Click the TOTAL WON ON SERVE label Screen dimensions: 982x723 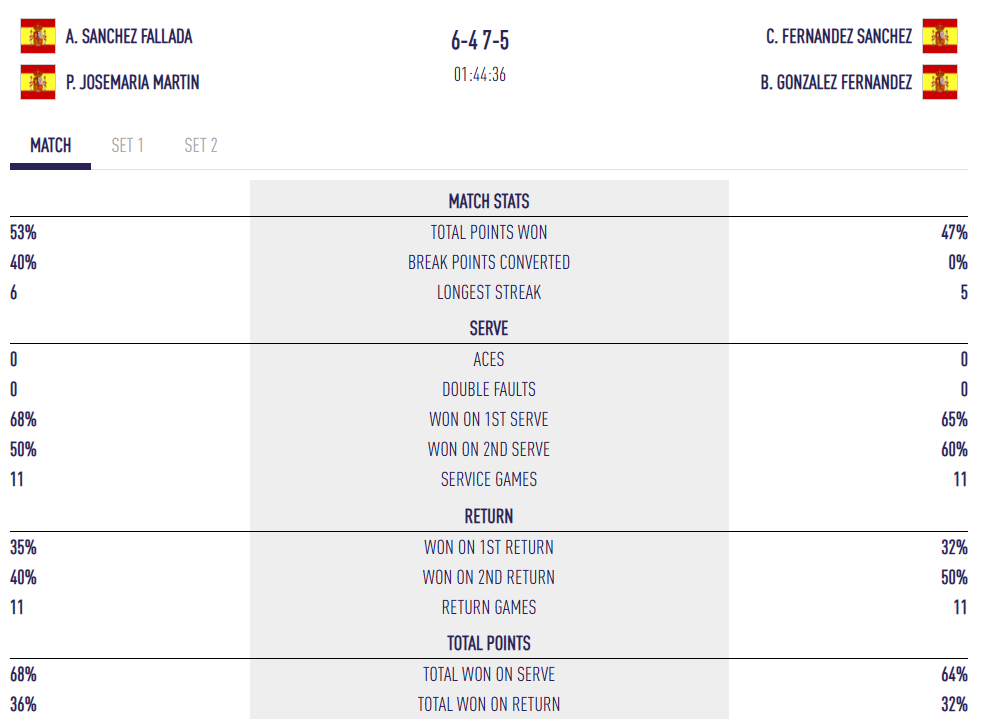489,674
